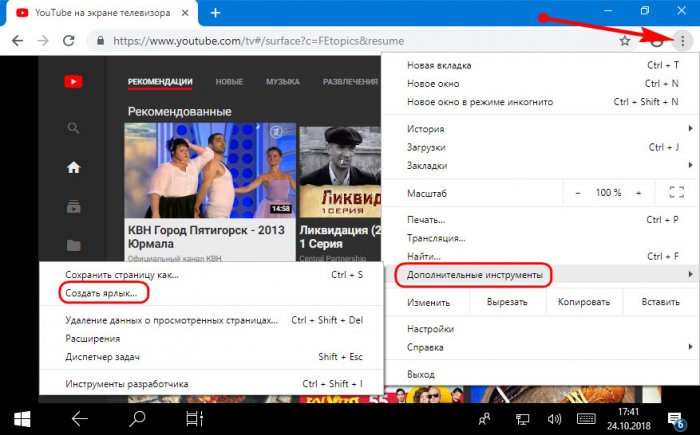Reload the page with the refresh icon
Image resolution: width=700 pixels, height=435 pixels.
tap(69, 41)
